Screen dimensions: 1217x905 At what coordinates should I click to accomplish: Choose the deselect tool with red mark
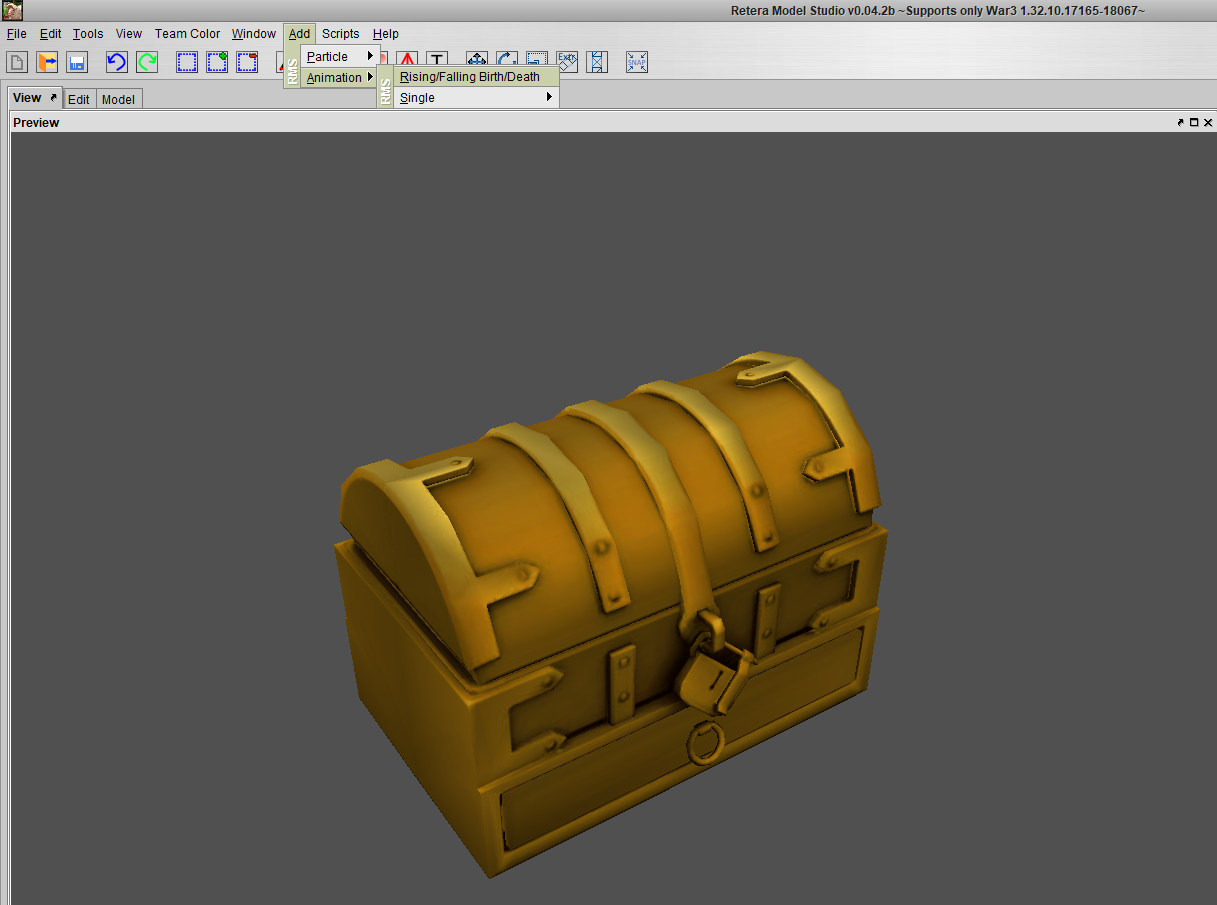(247, 62)
